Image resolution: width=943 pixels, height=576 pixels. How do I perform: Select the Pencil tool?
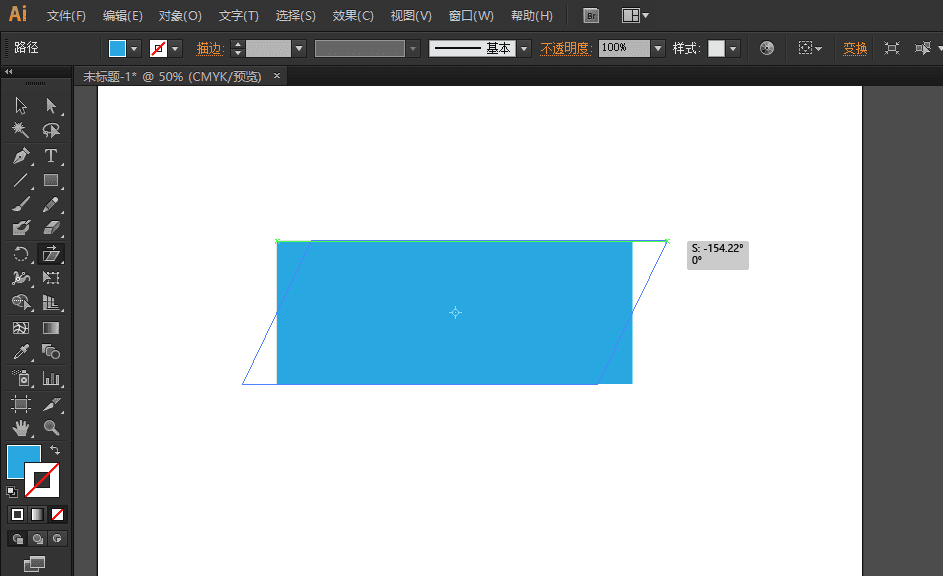(51, 204)
